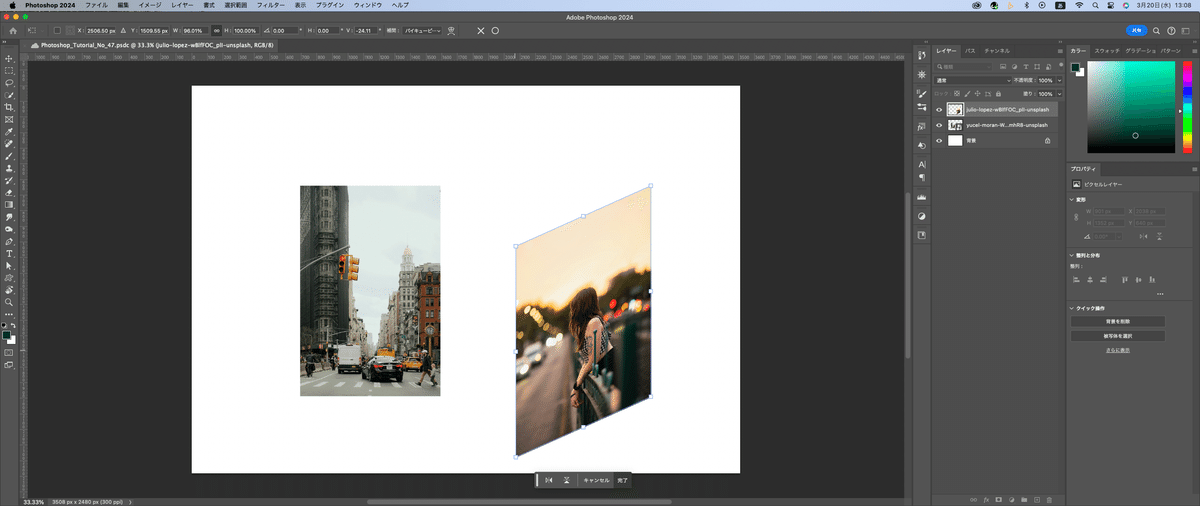
Task: Select the Lasso tool
Action: (x=9, y=82)
